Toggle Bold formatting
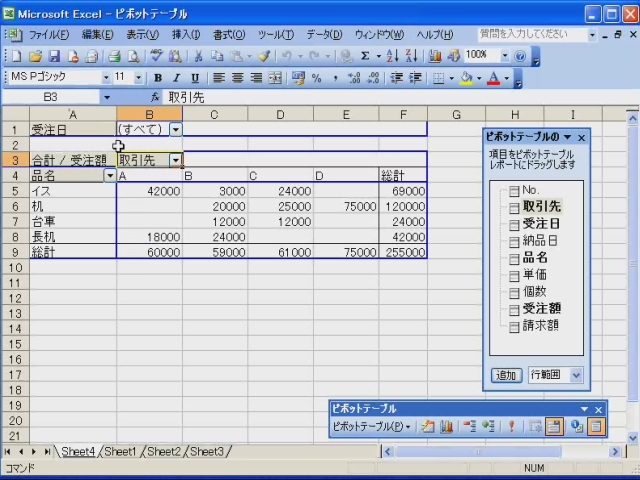Viewport: 640px width, 480px height. [158, 78]
